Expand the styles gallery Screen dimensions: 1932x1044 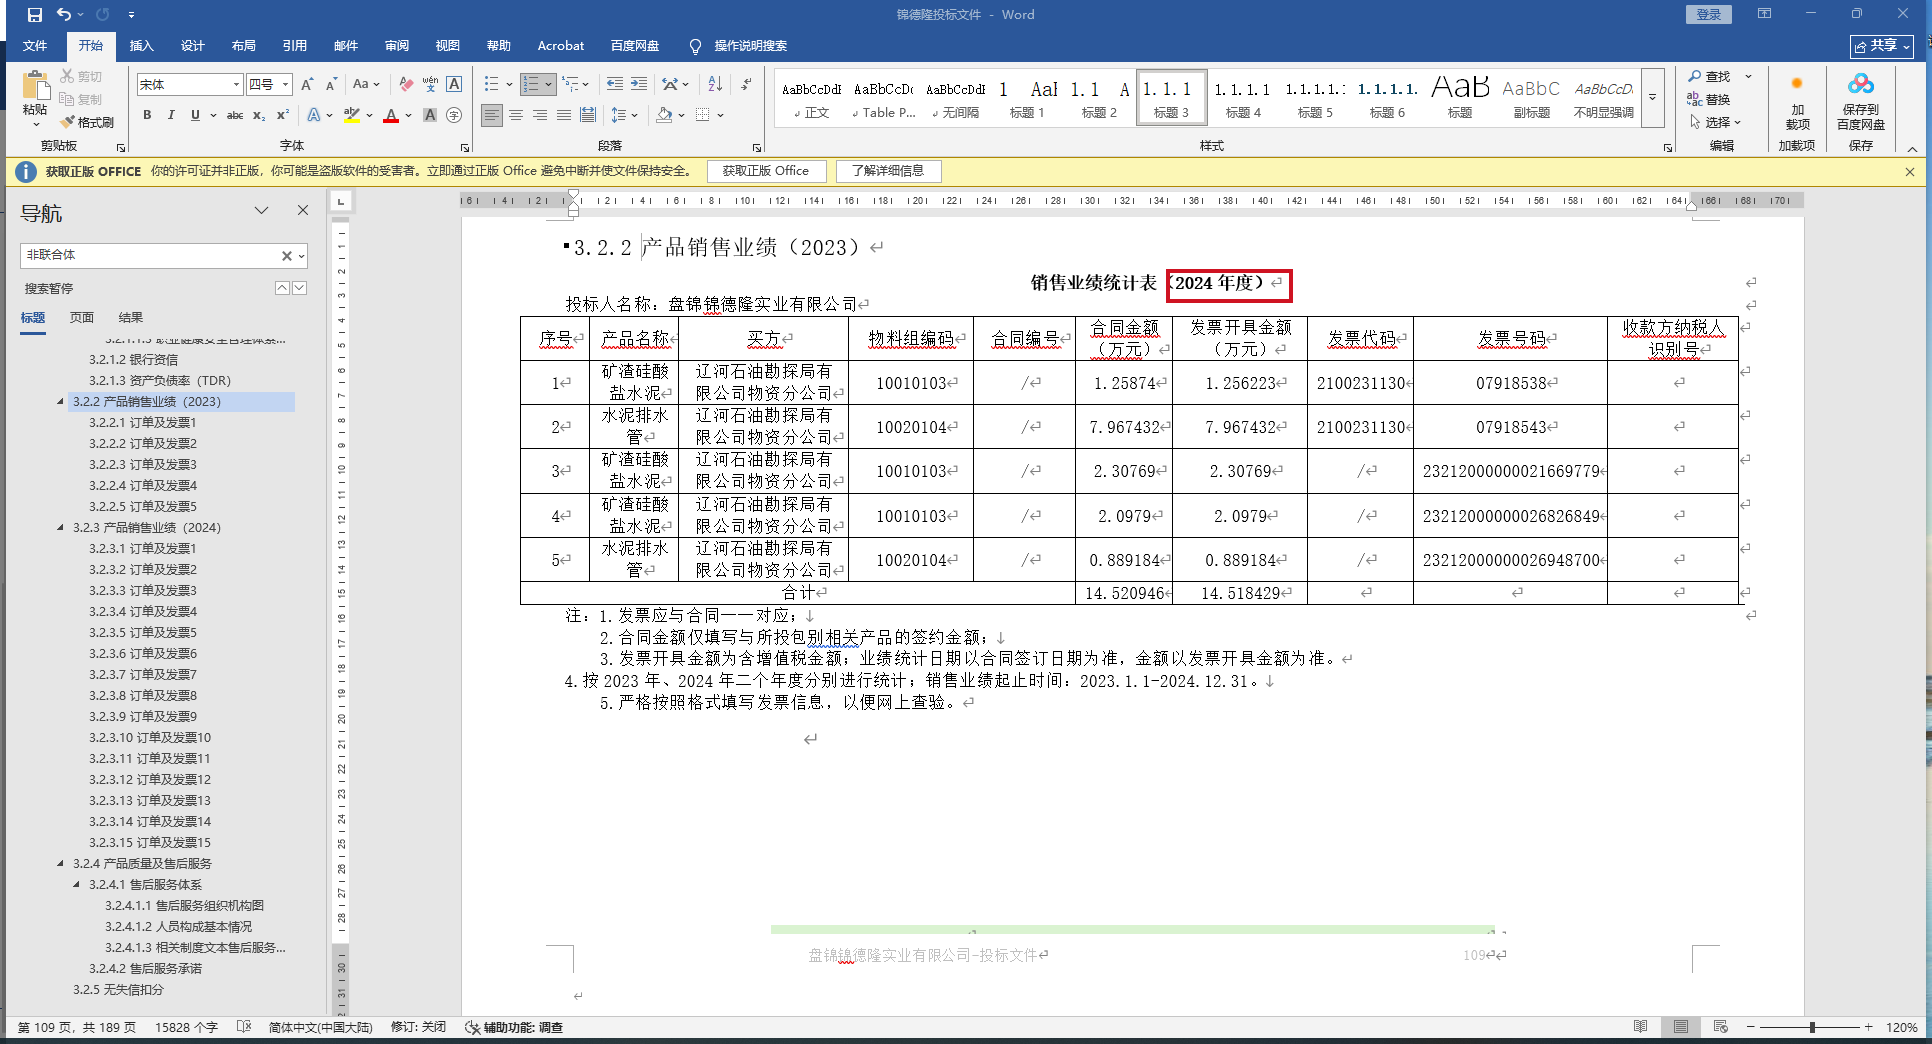(x=1653, y=98)
